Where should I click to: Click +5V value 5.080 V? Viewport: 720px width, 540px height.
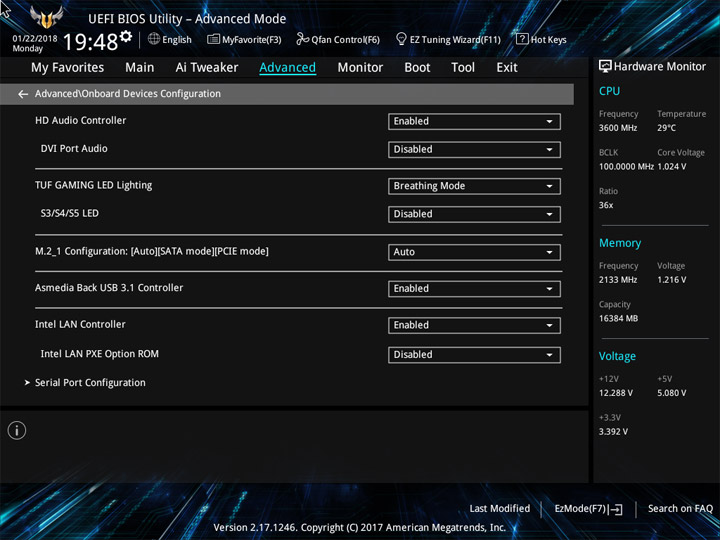click(x=672, y=393)
